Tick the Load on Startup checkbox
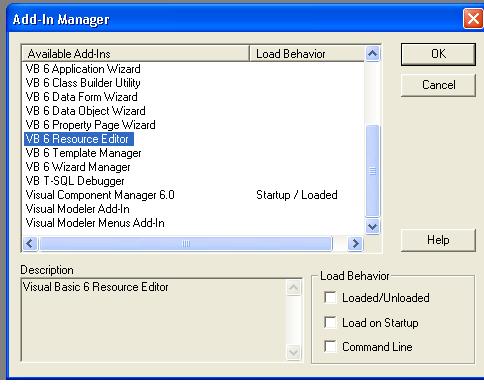 (330, 322)
